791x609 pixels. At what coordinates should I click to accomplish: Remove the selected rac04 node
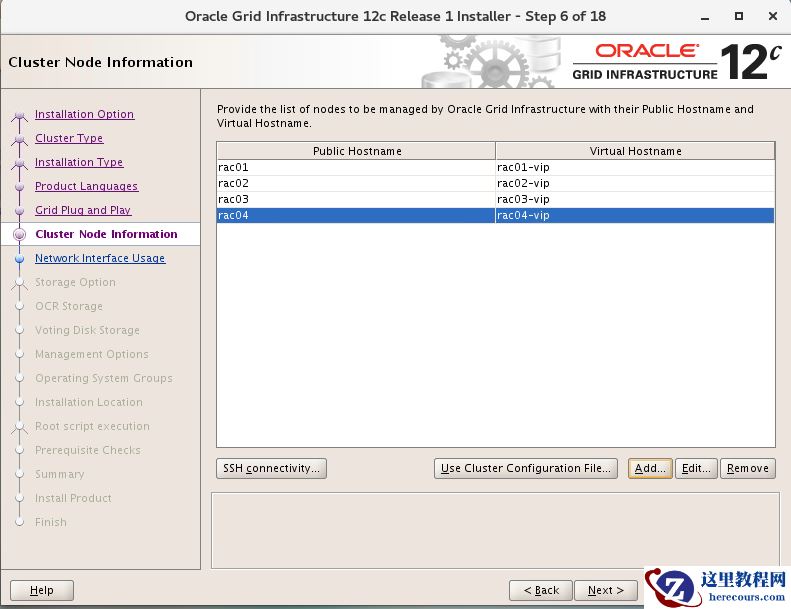[748, 468]
